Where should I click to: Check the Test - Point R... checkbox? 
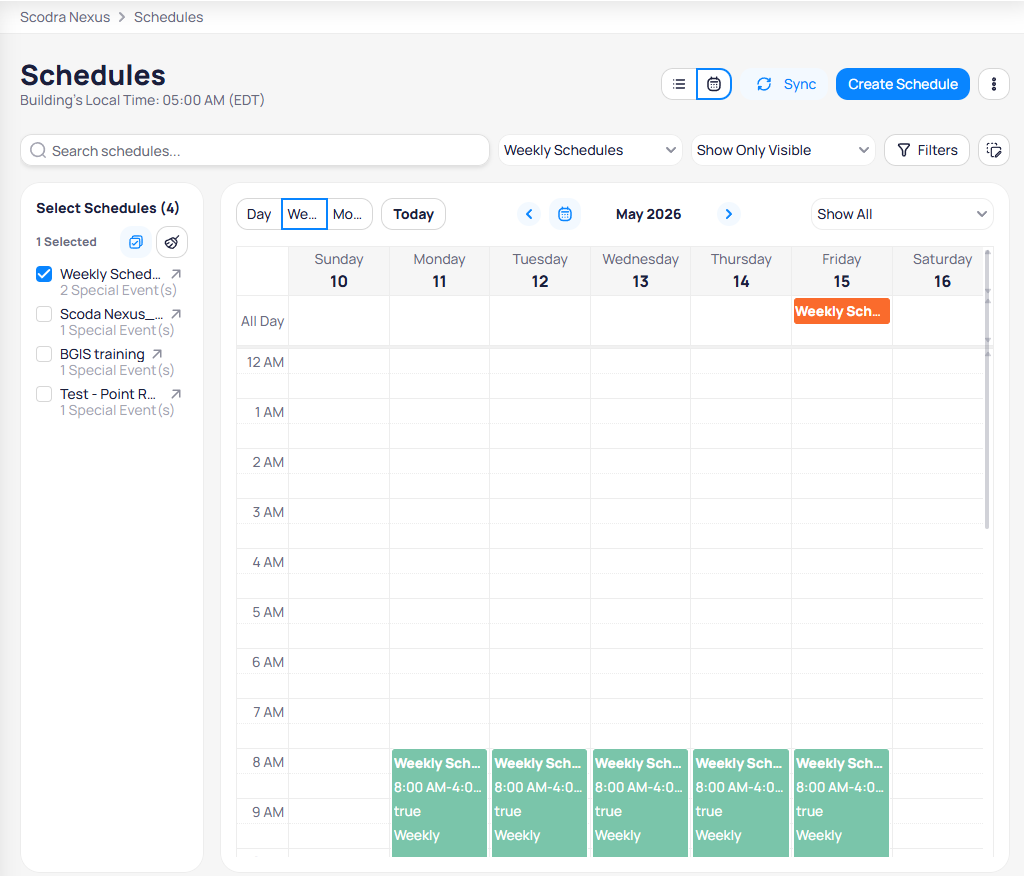click(x=44, y=394)
